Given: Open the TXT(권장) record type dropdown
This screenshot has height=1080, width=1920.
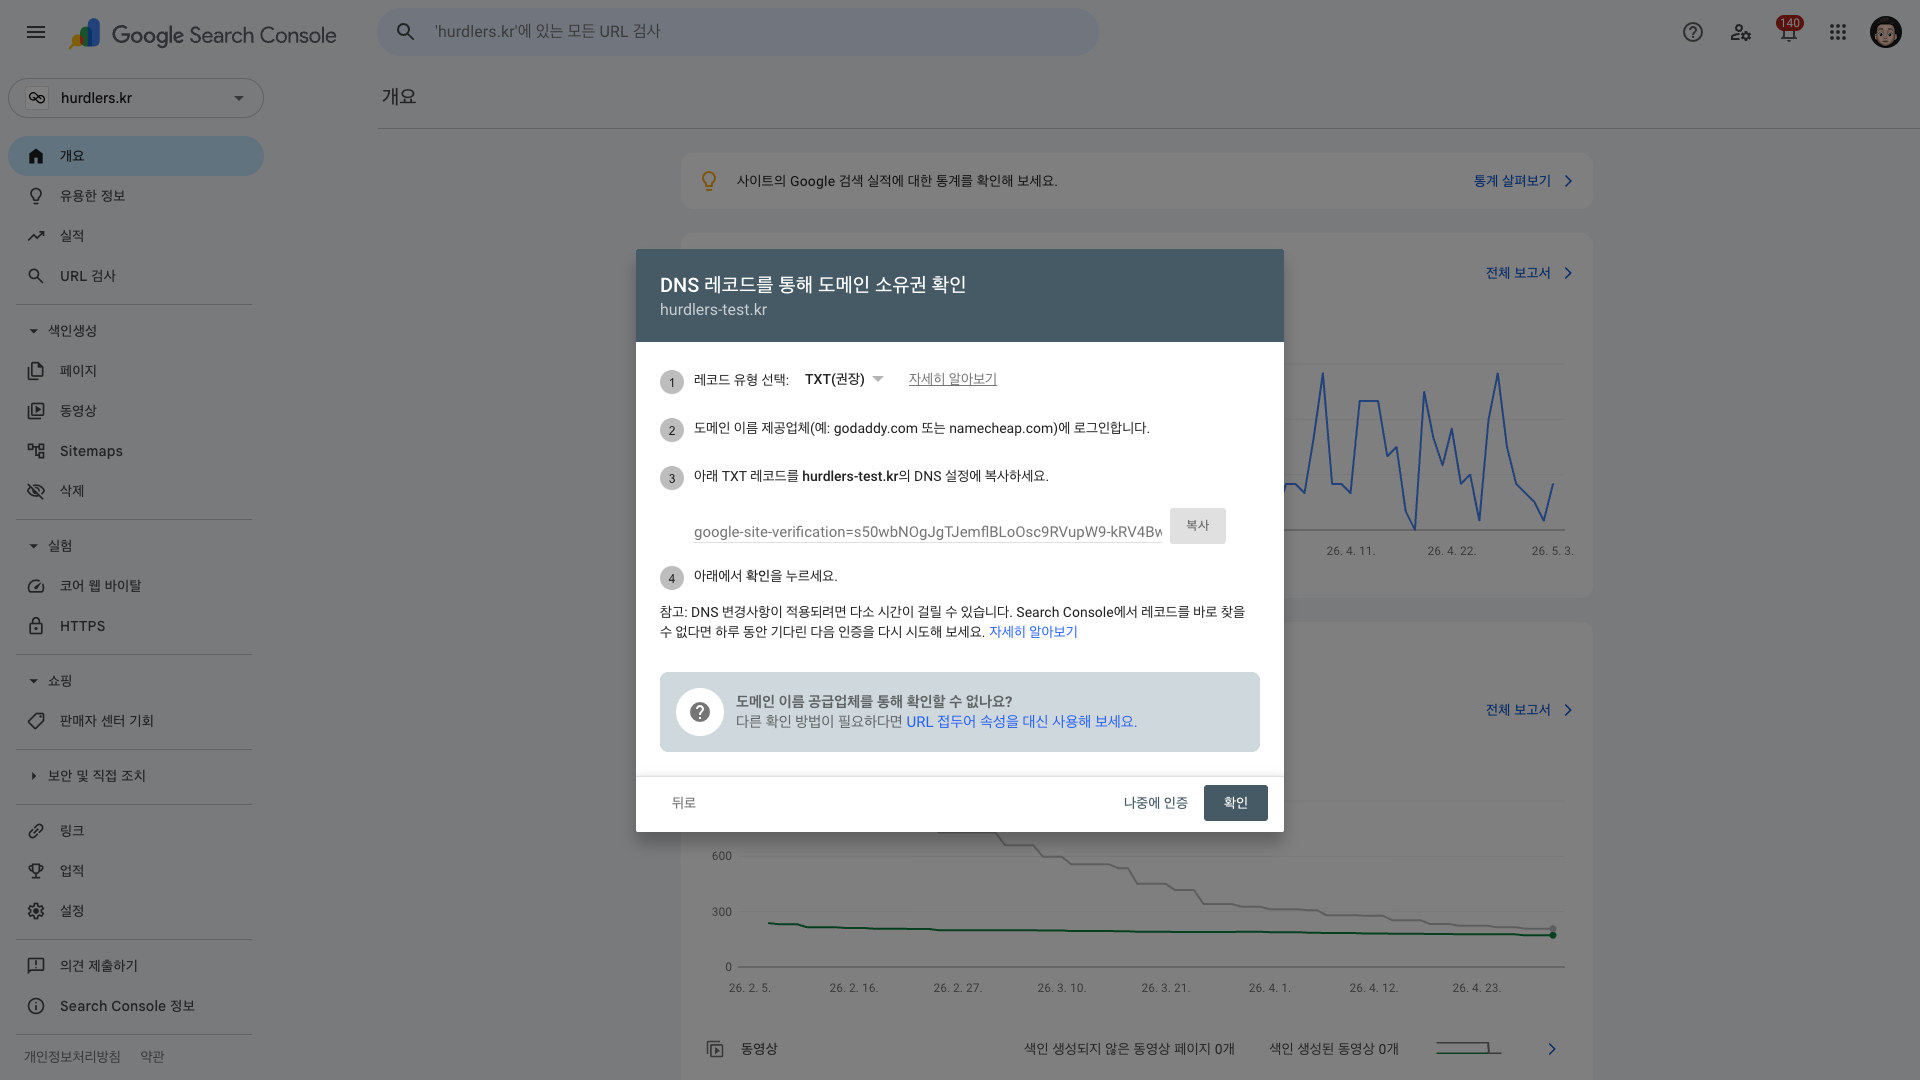Looking at the screenshot, I should [x=844, y=379].
